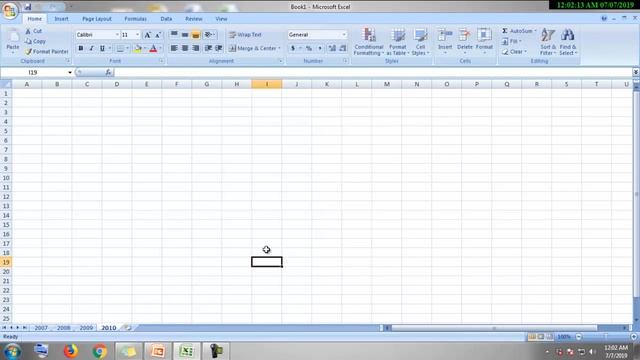Click the Insert Function fx button
Viewport: 640px width, 360px height.
pos(108,72)
